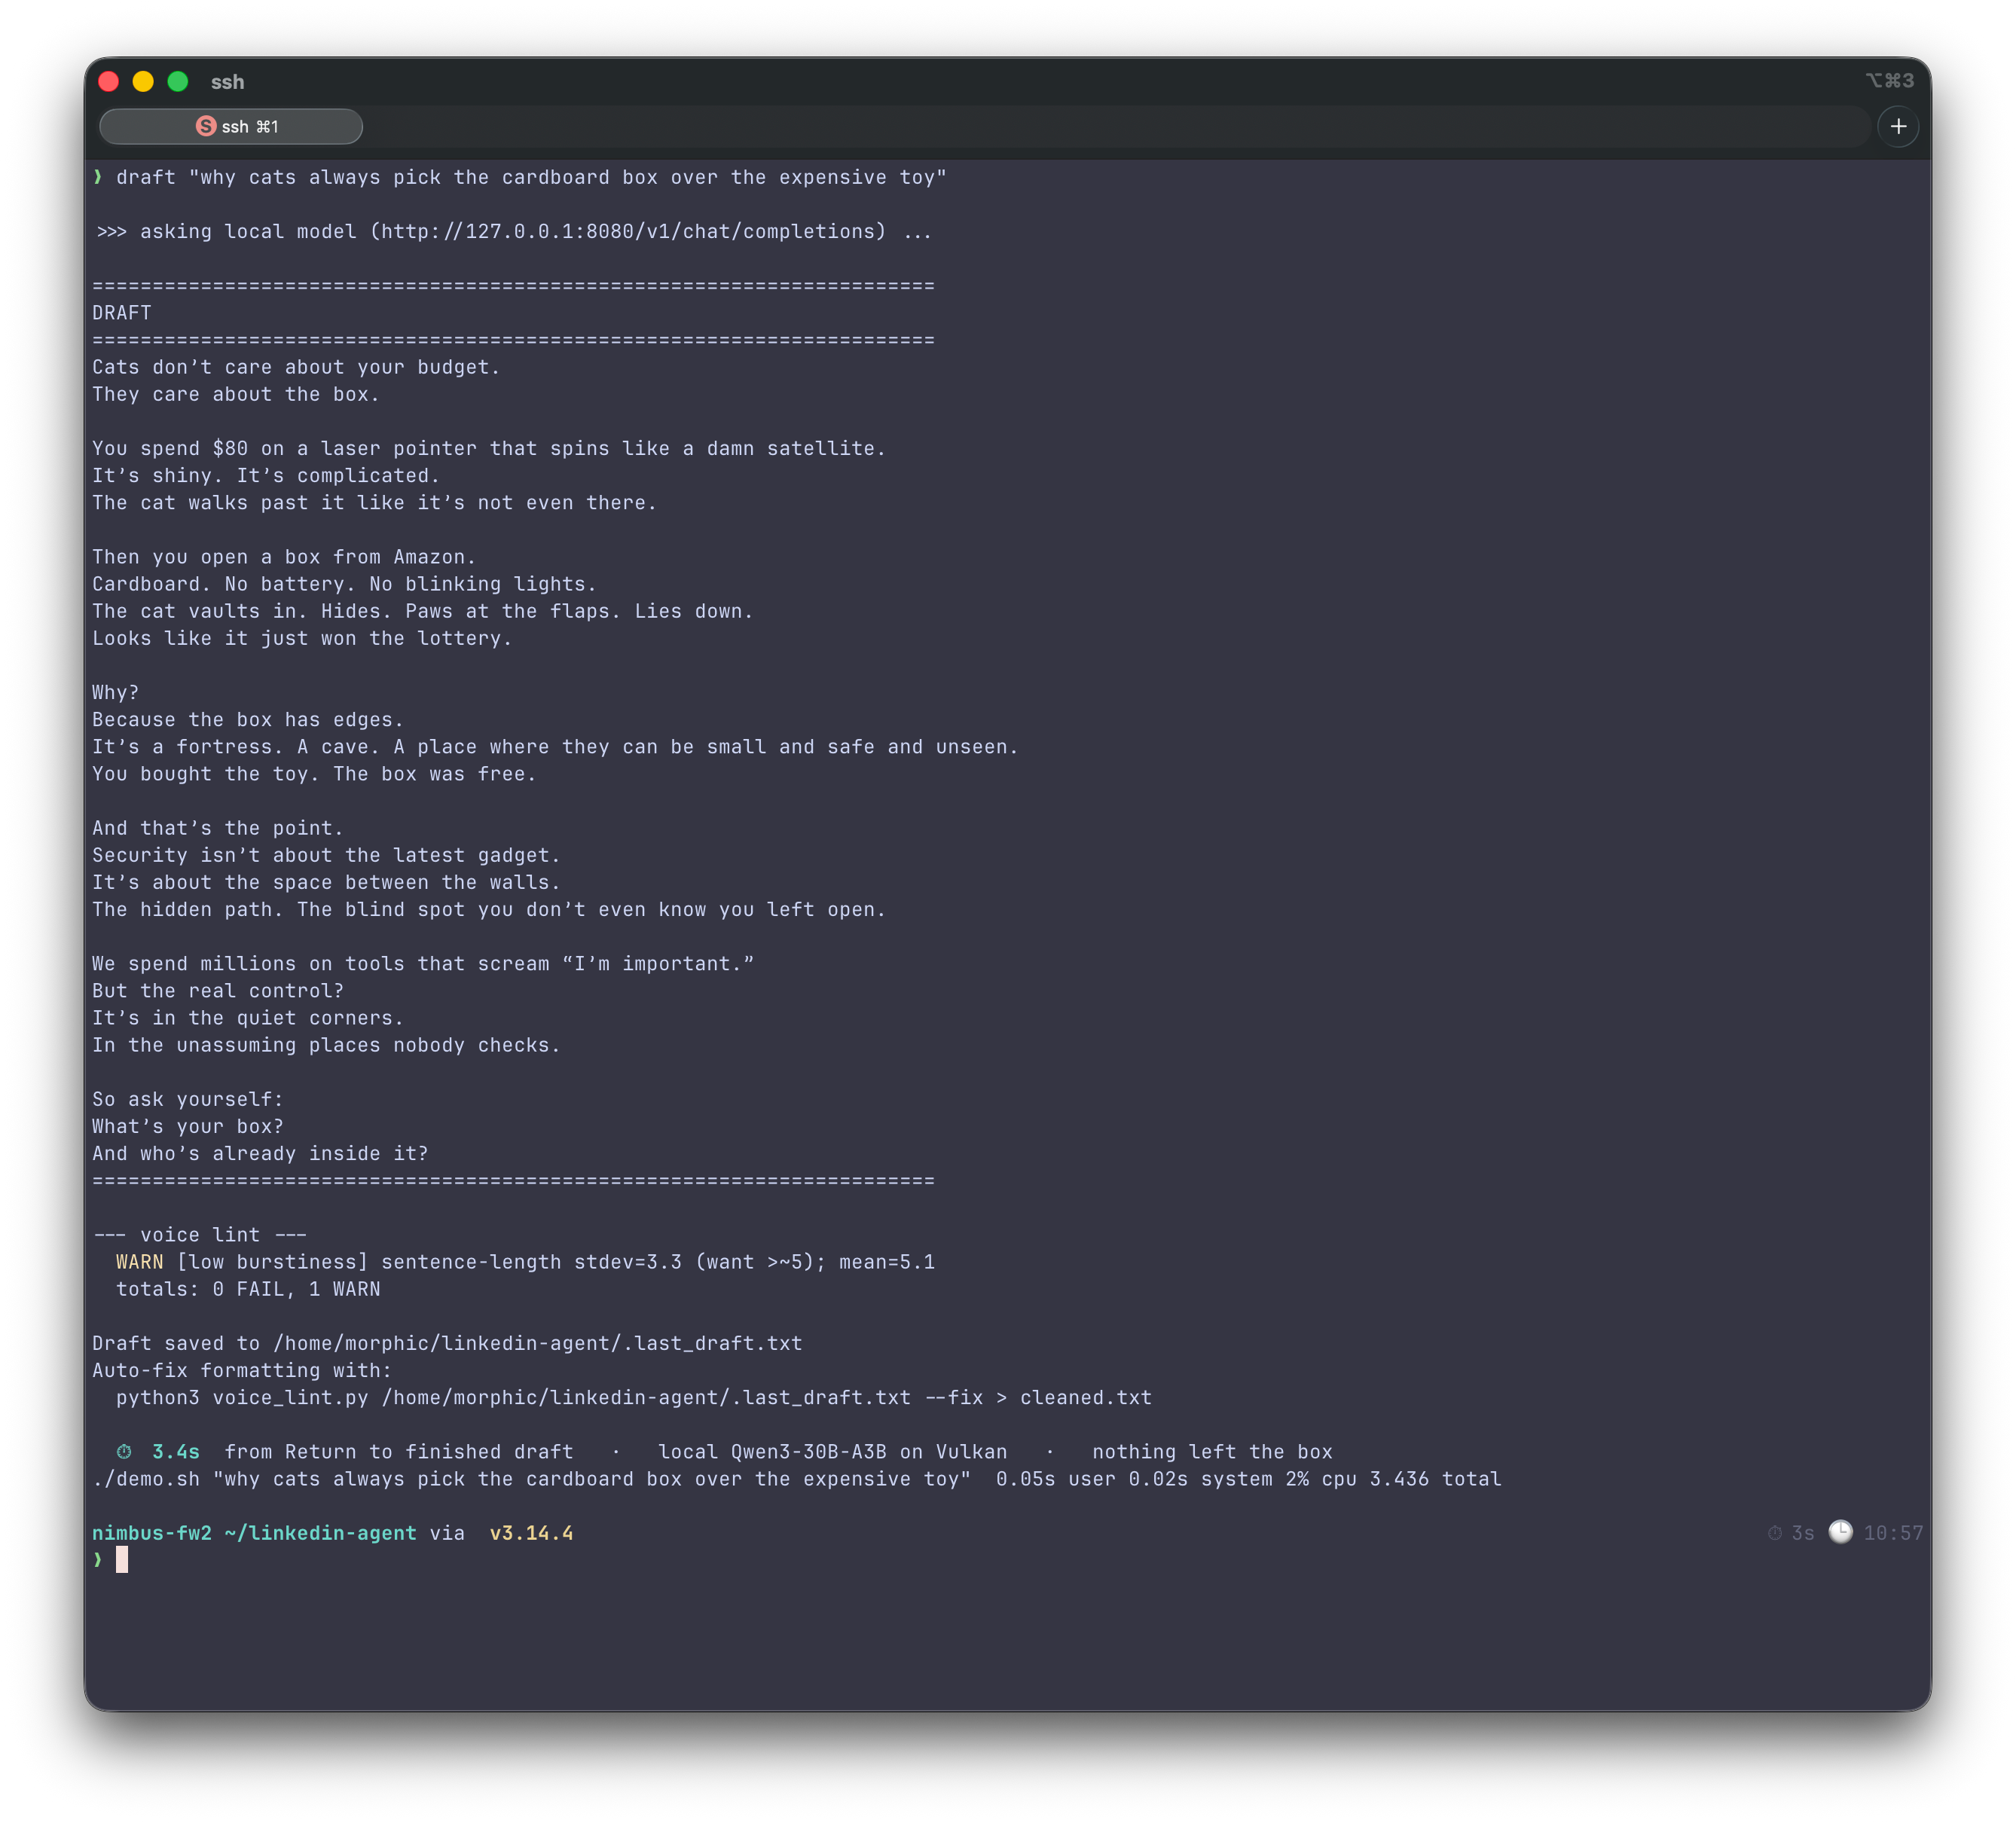Click the prompt chevron before the draft command
This screenshot has height=1823, width=2016.
coord(98,177)
